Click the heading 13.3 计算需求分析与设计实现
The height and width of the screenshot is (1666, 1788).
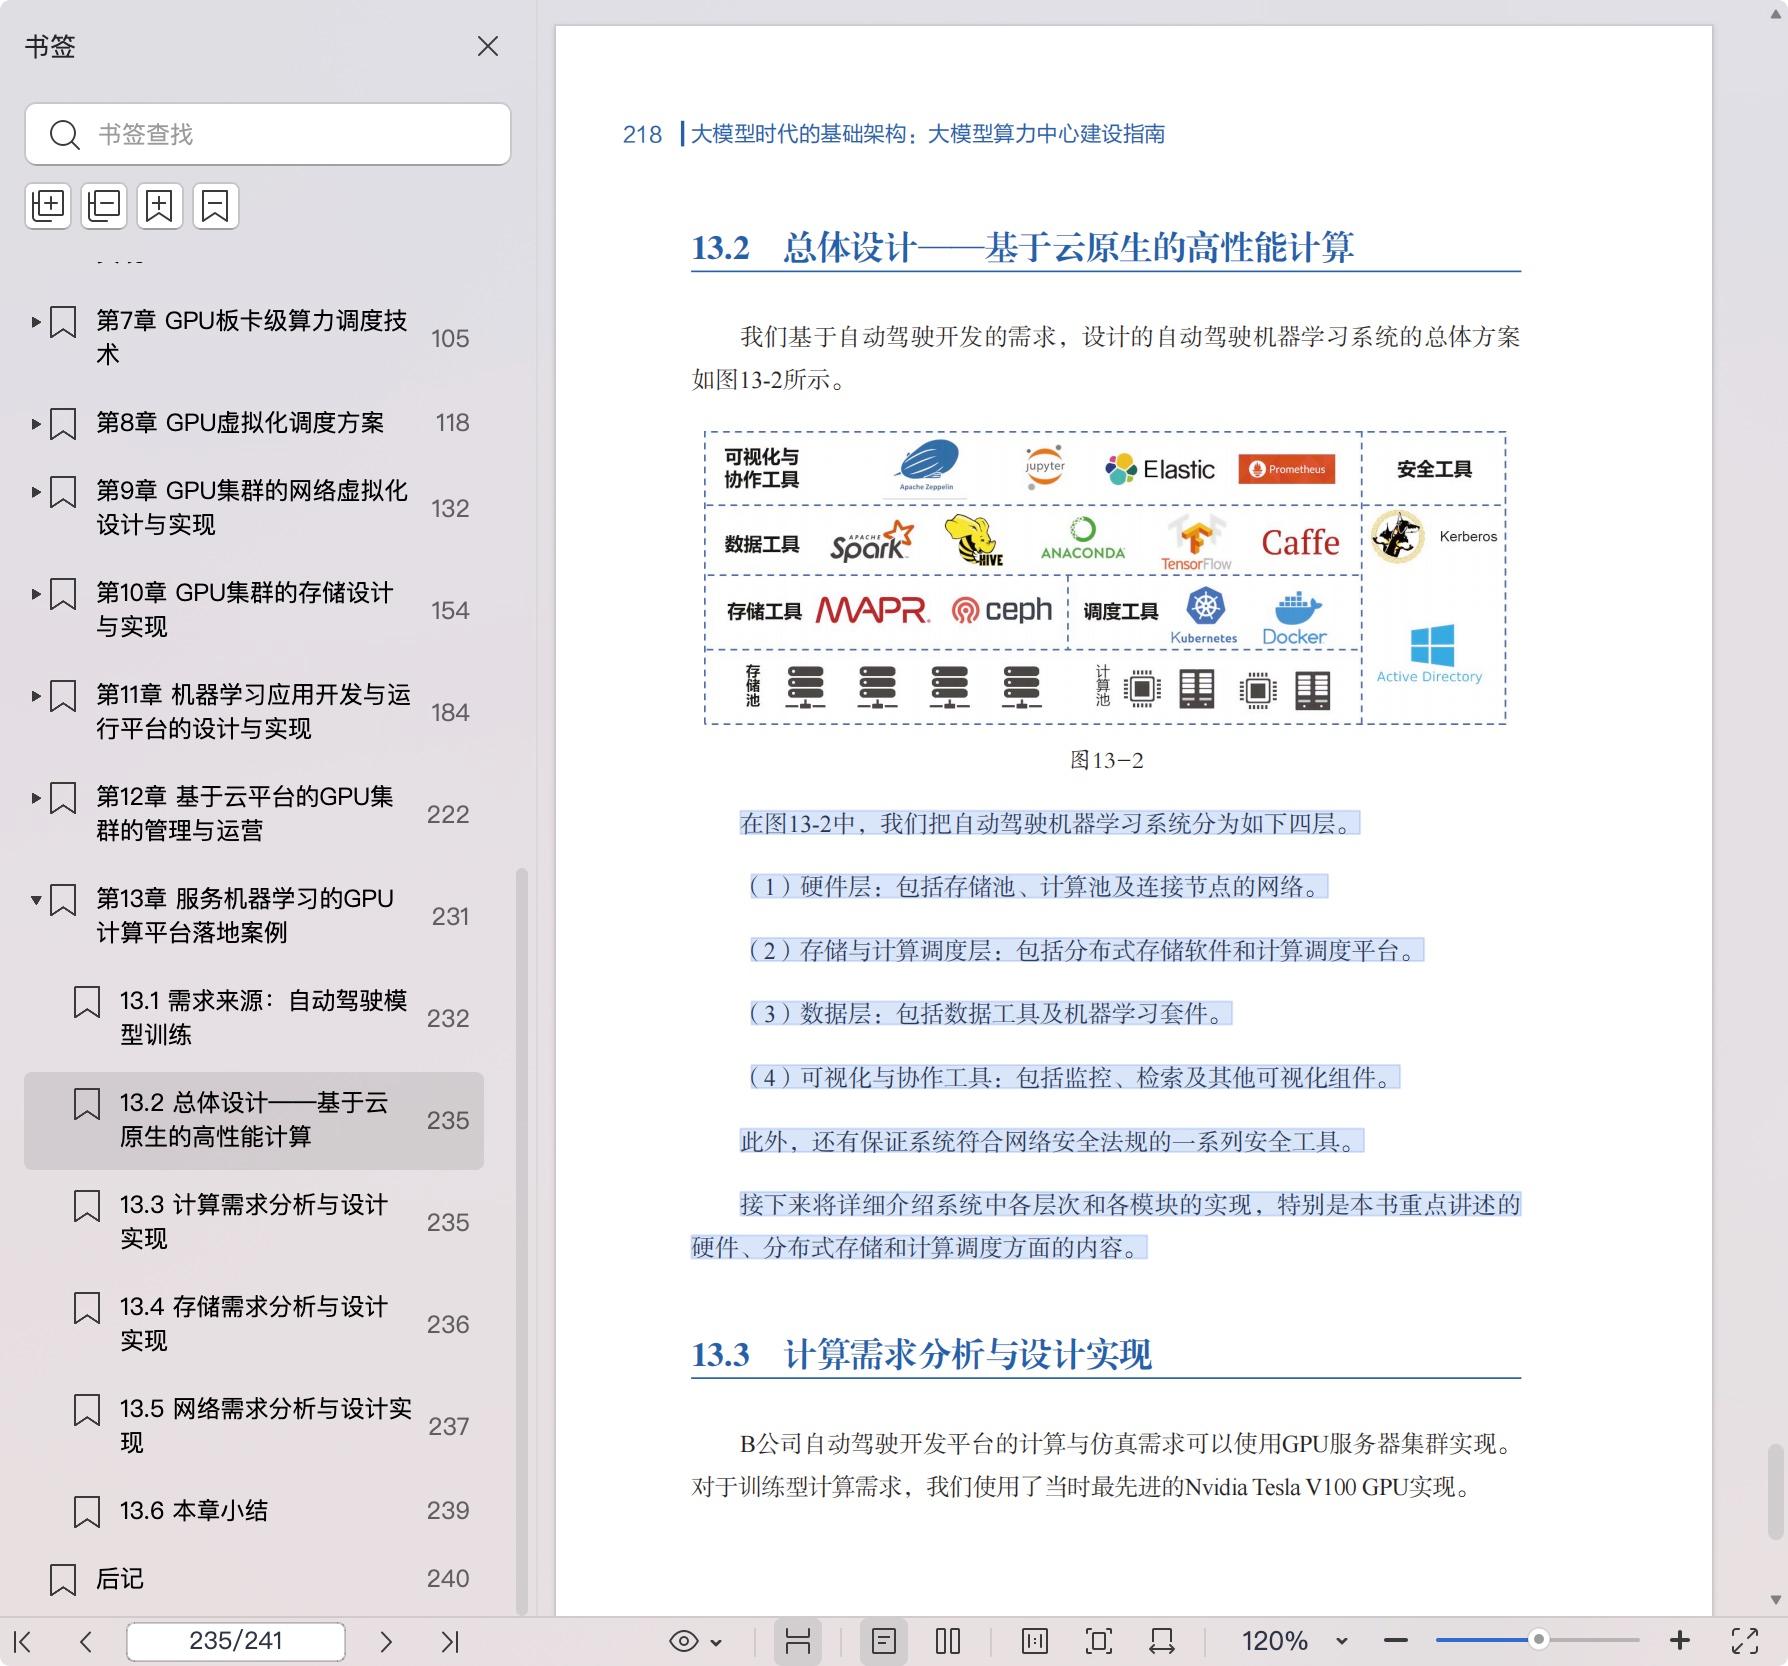(x=921, y=1354)
